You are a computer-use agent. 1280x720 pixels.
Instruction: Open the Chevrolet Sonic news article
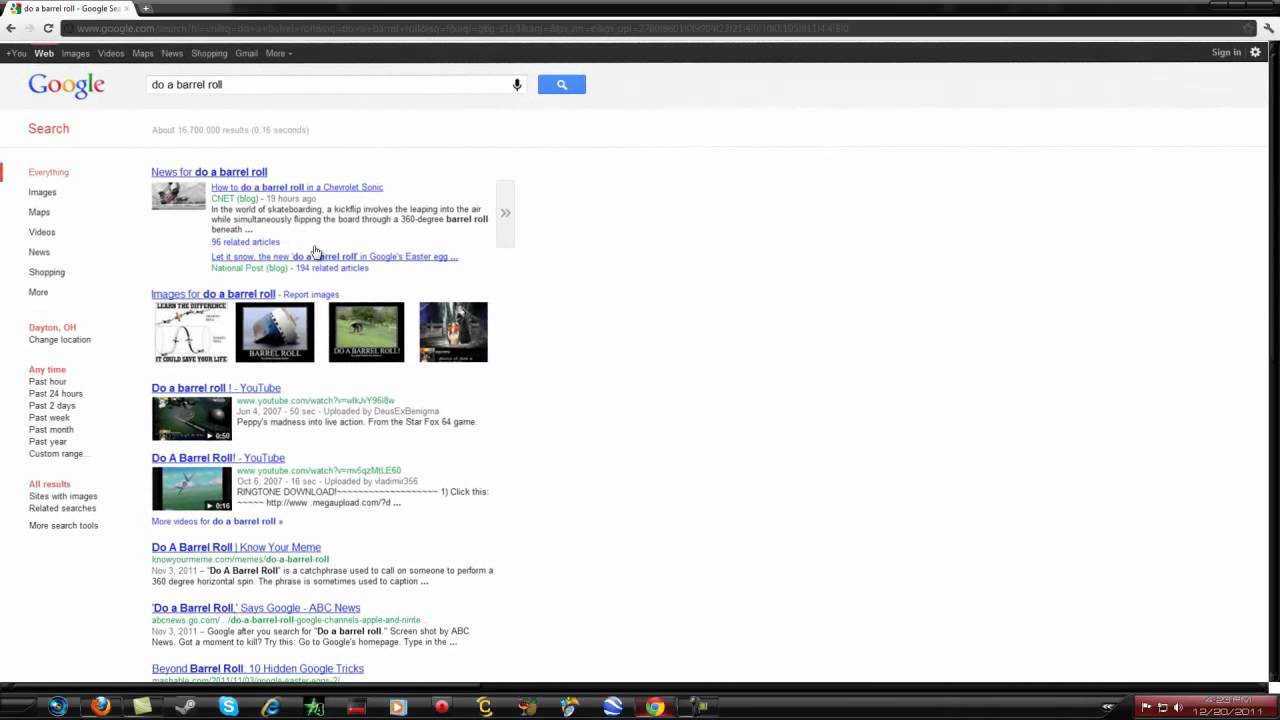click(297, 187)
